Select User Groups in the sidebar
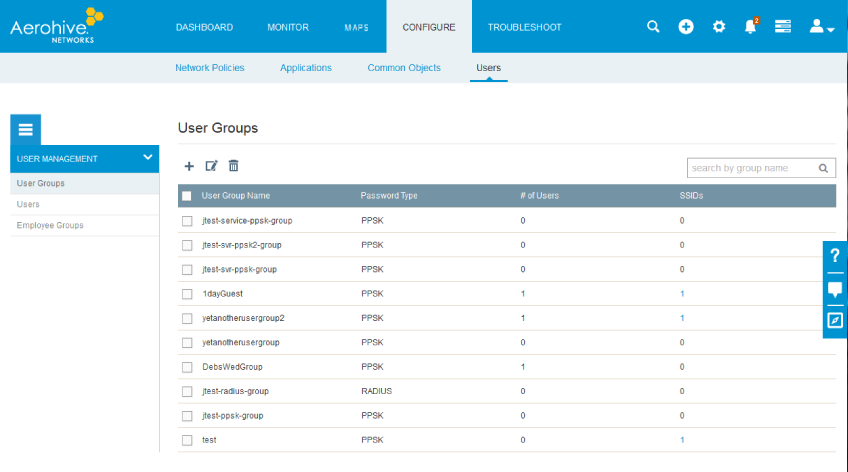The width and height of the screenshot is (848, 472). (x=84, y=183)
